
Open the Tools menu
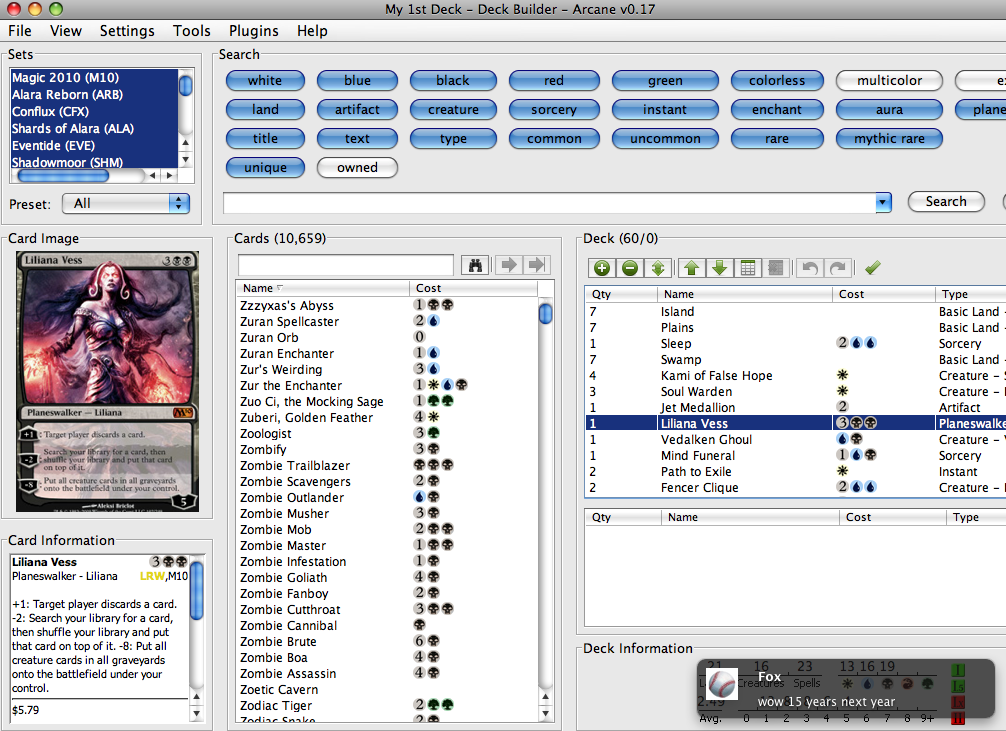[191, 31]
